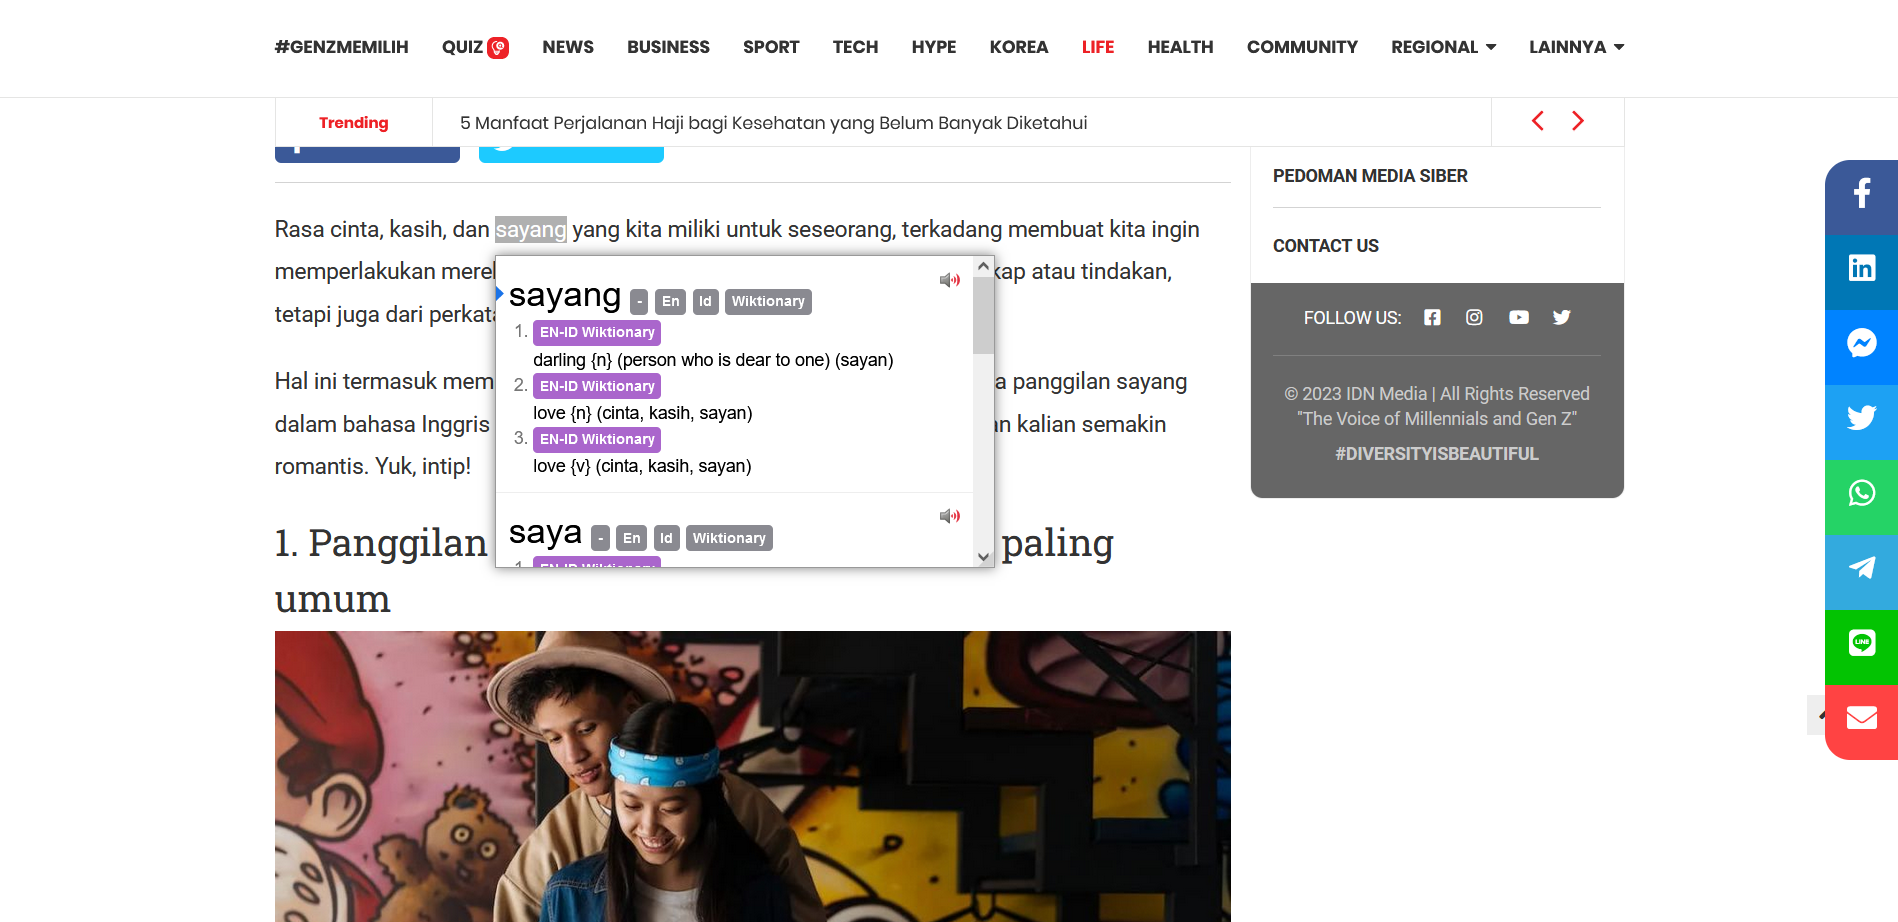
Task: Switch to the KOREA section
Action: coord(1018,47)
